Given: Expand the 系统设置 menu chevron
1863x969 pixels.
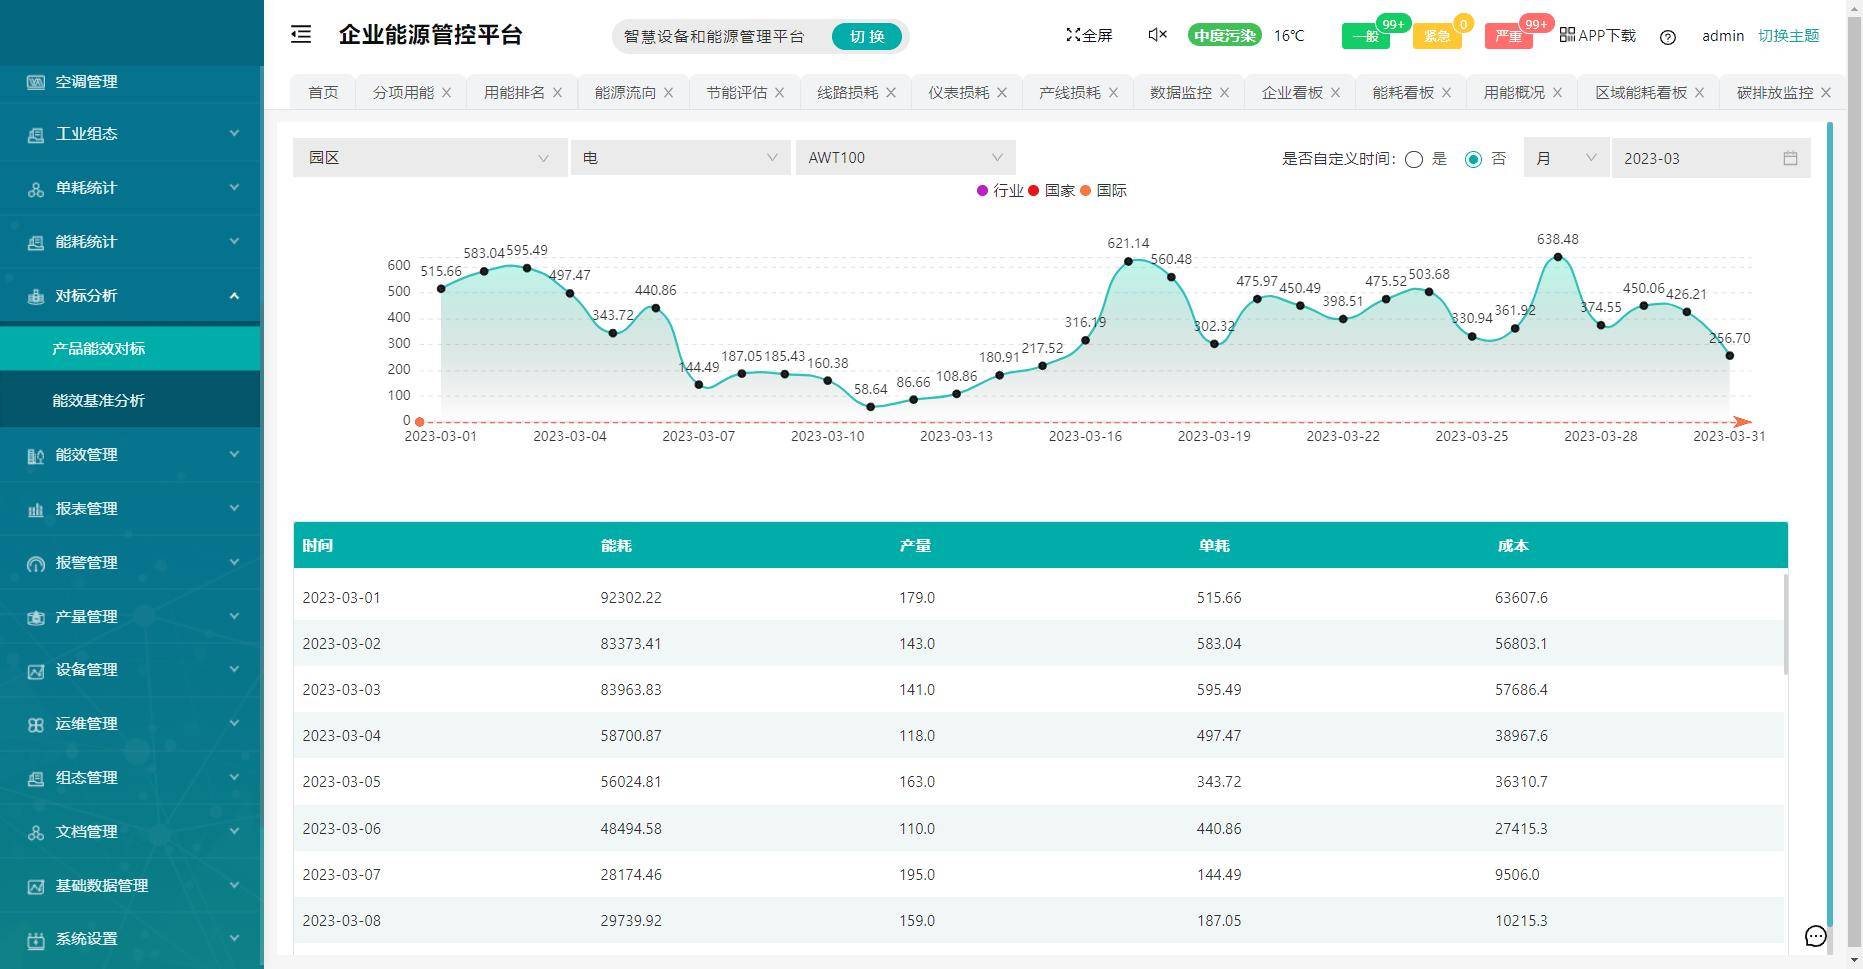Looking at the screenshot, I should pos(234,938).
